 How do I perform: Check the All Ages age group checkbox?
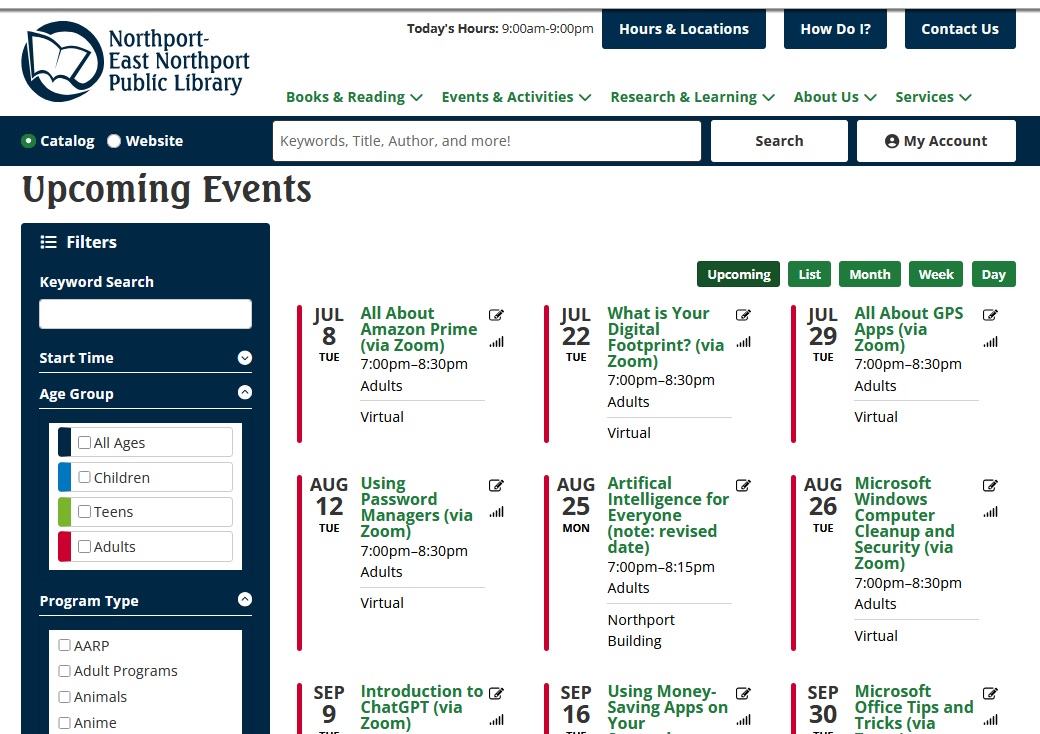click(x=84, y=442)
